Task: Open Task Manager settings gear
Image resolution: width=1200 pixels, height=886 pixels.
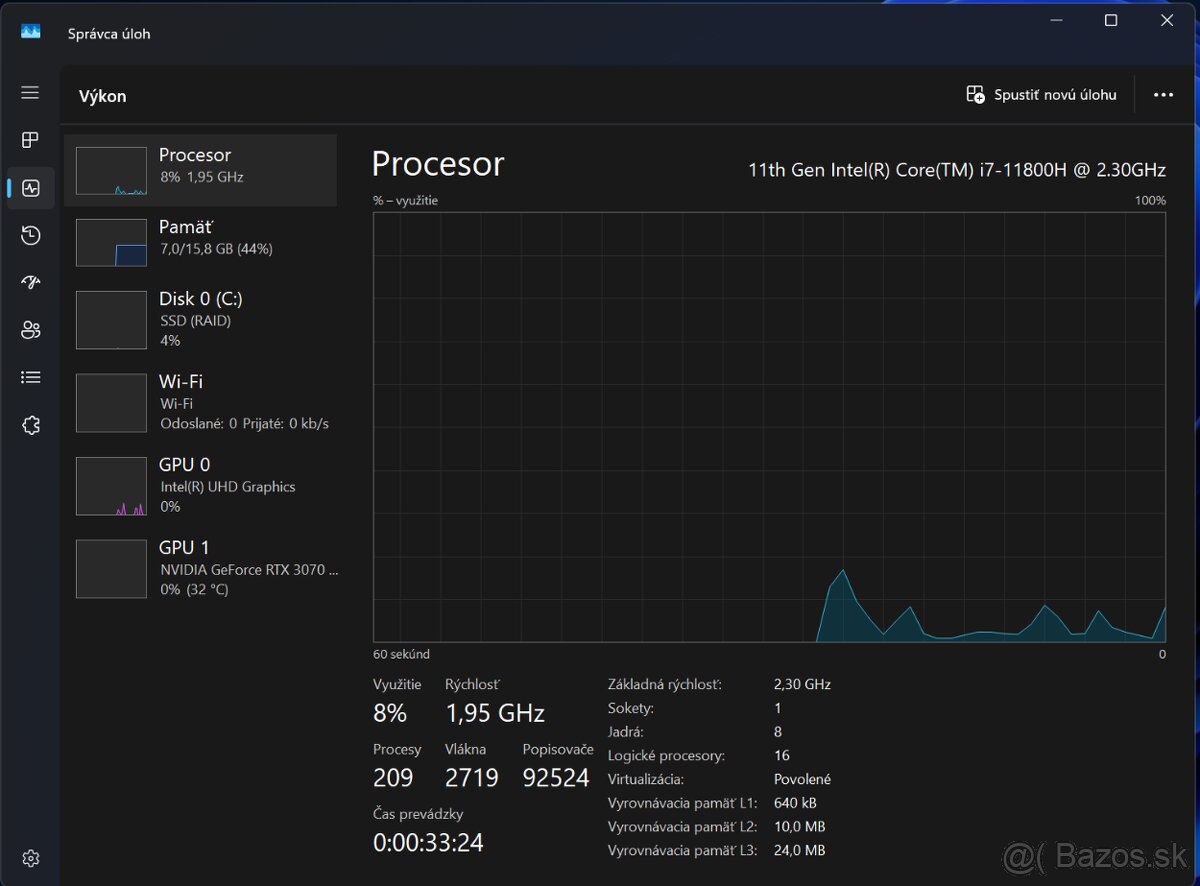Action: (x=30, y=858)
